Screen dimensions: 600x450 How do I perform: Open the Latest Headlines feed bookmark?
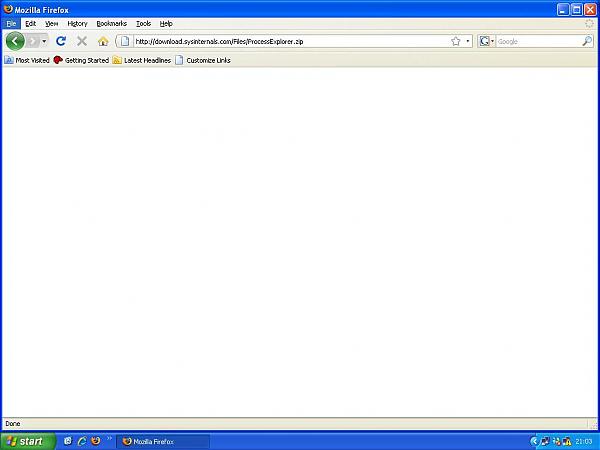tap(142, 60)
